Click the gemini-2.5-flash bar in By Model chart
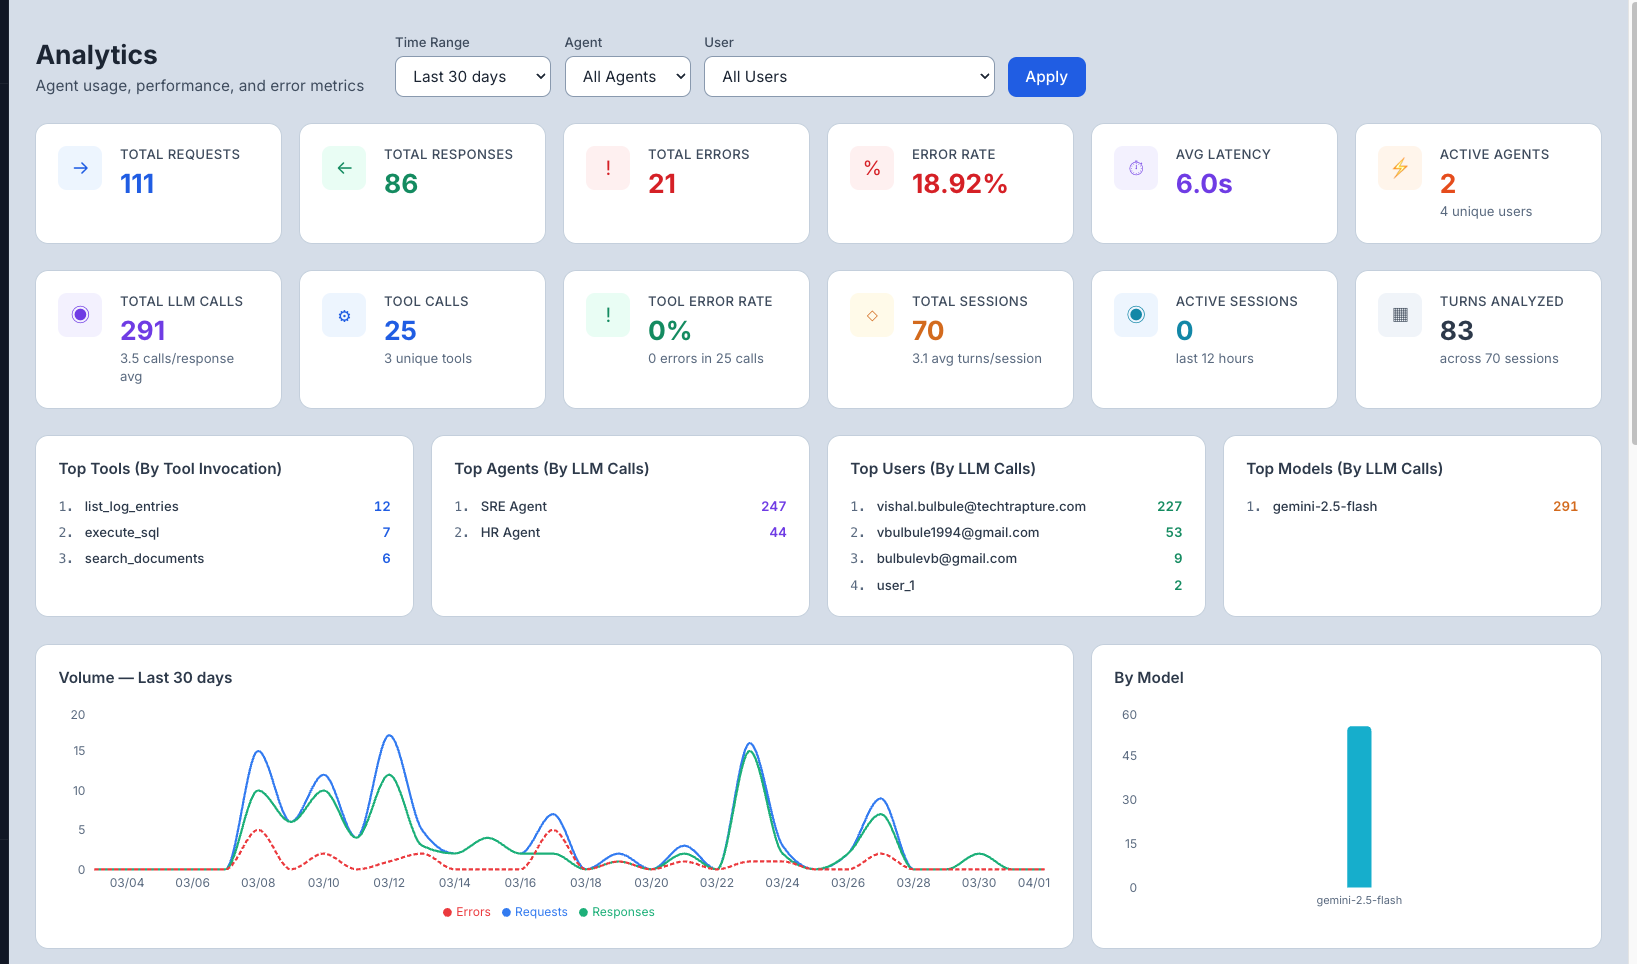The image size is (1637, 964). [1359, 807]
